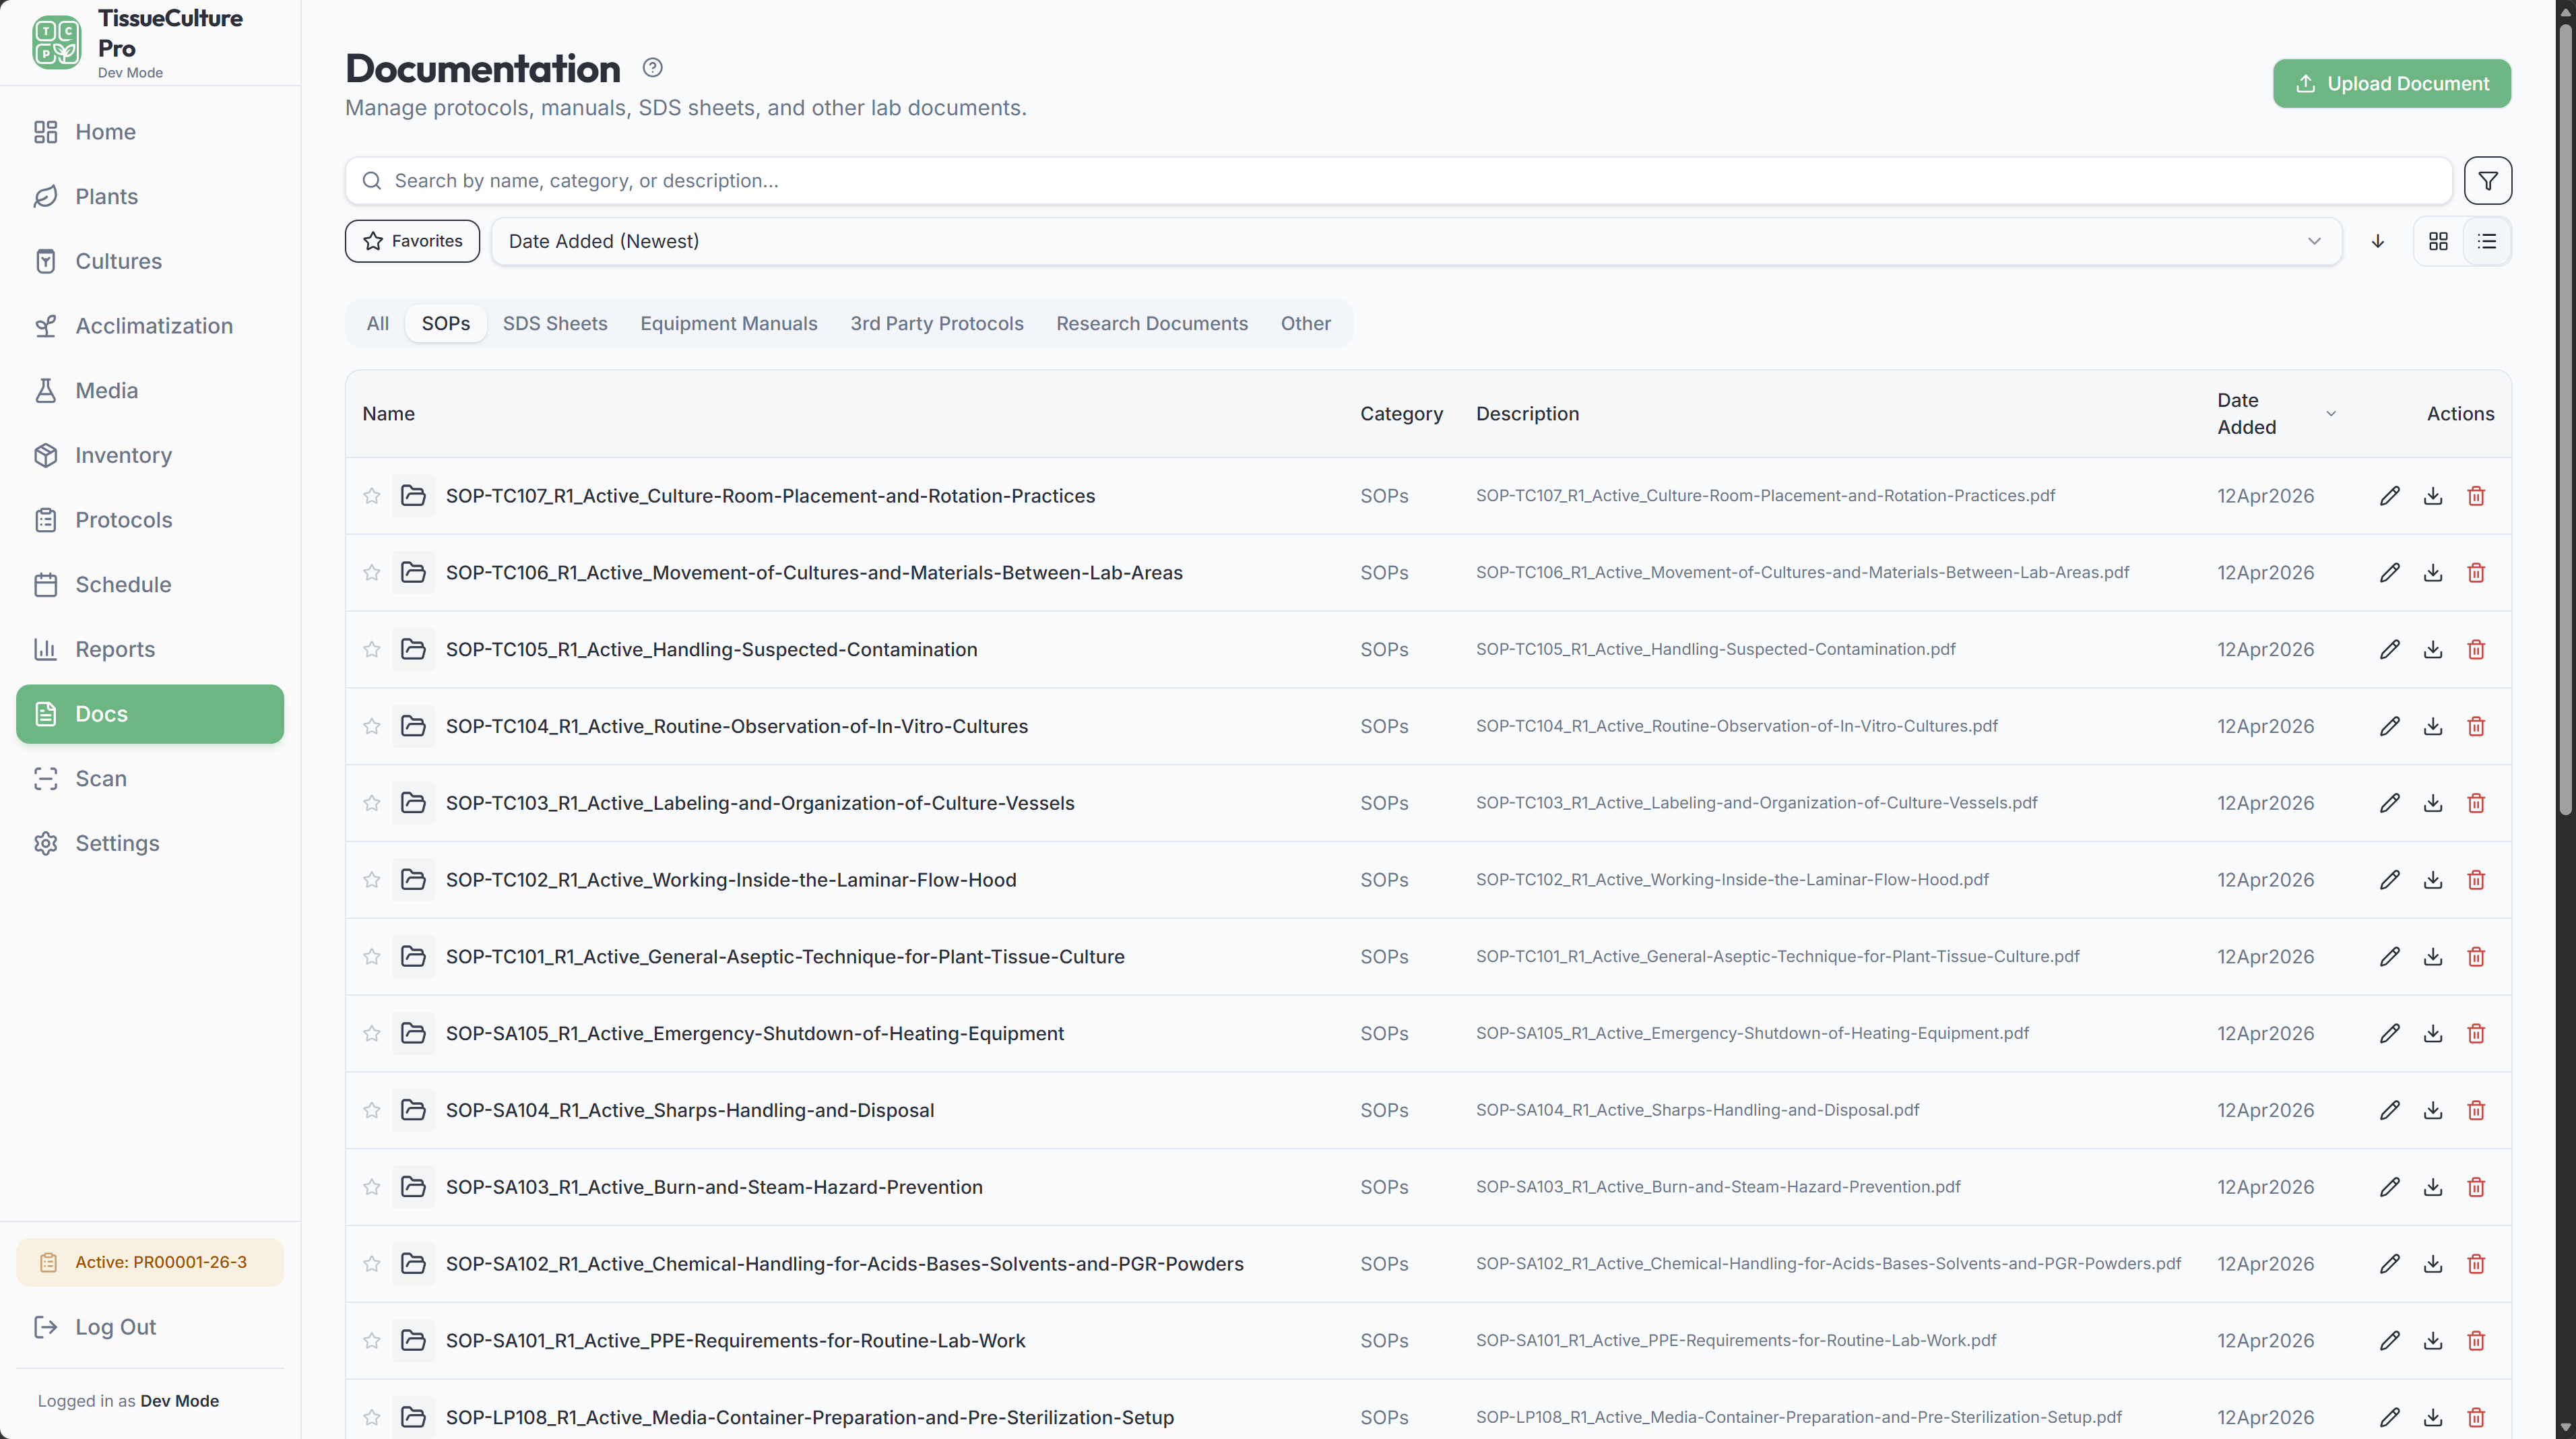Screen dimensions: 2576x1439
Task: Toggle the Favorites filter button
Action: (x=412, y=241)
